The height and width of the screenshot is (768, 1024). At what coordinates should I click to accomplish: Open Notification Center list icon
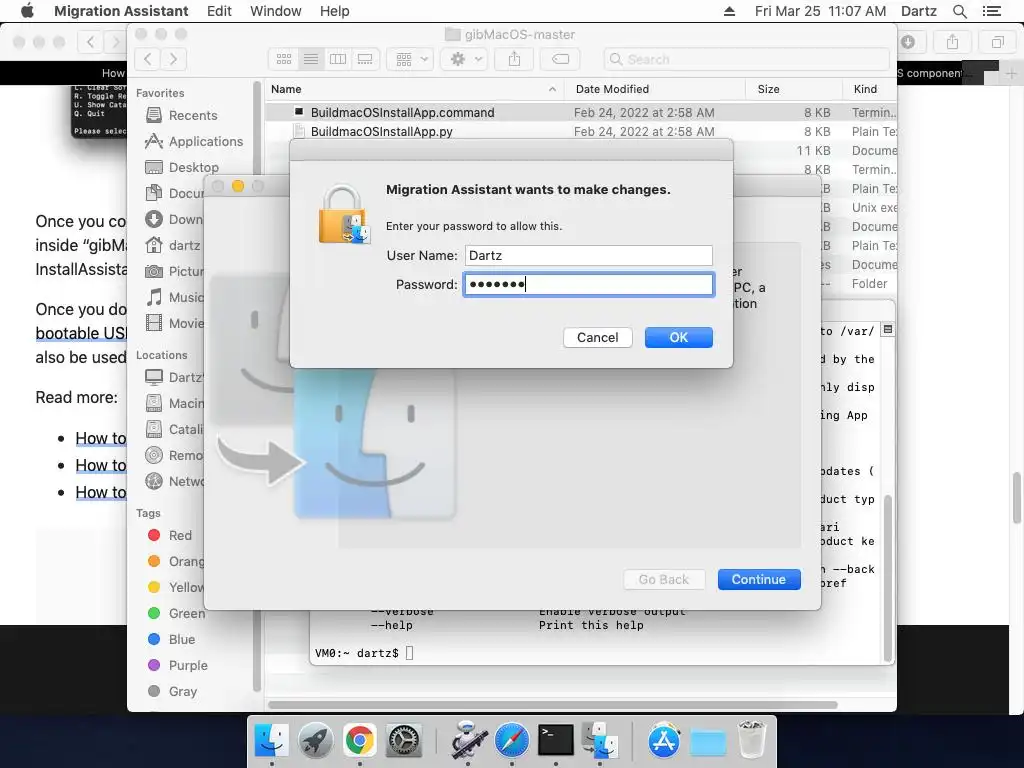click(x=991, y=11)
